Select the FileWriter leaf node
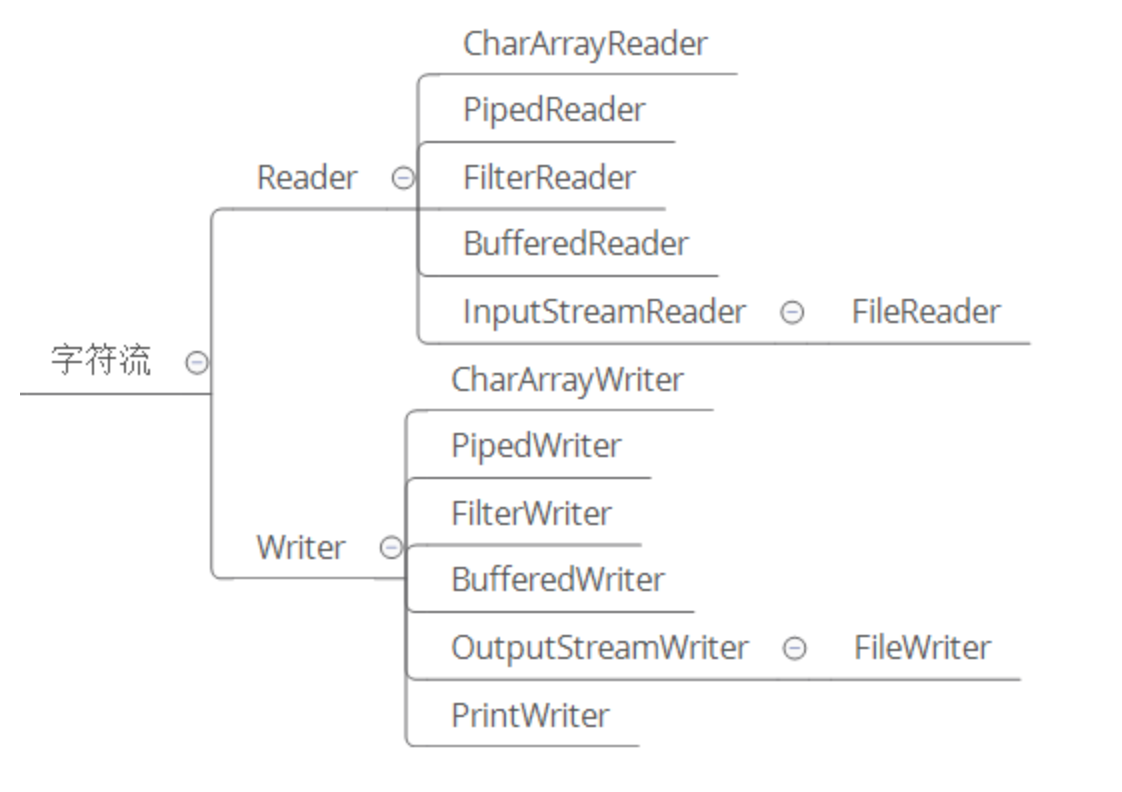This screenshot has width=1122, height=792. 922,648
